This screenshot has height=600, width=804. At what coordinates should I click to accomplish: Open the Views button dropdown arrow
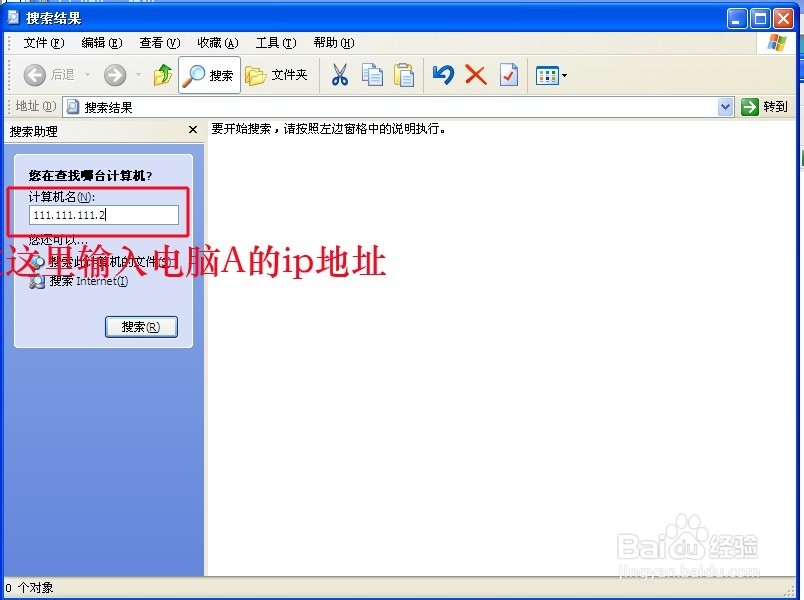562,74
